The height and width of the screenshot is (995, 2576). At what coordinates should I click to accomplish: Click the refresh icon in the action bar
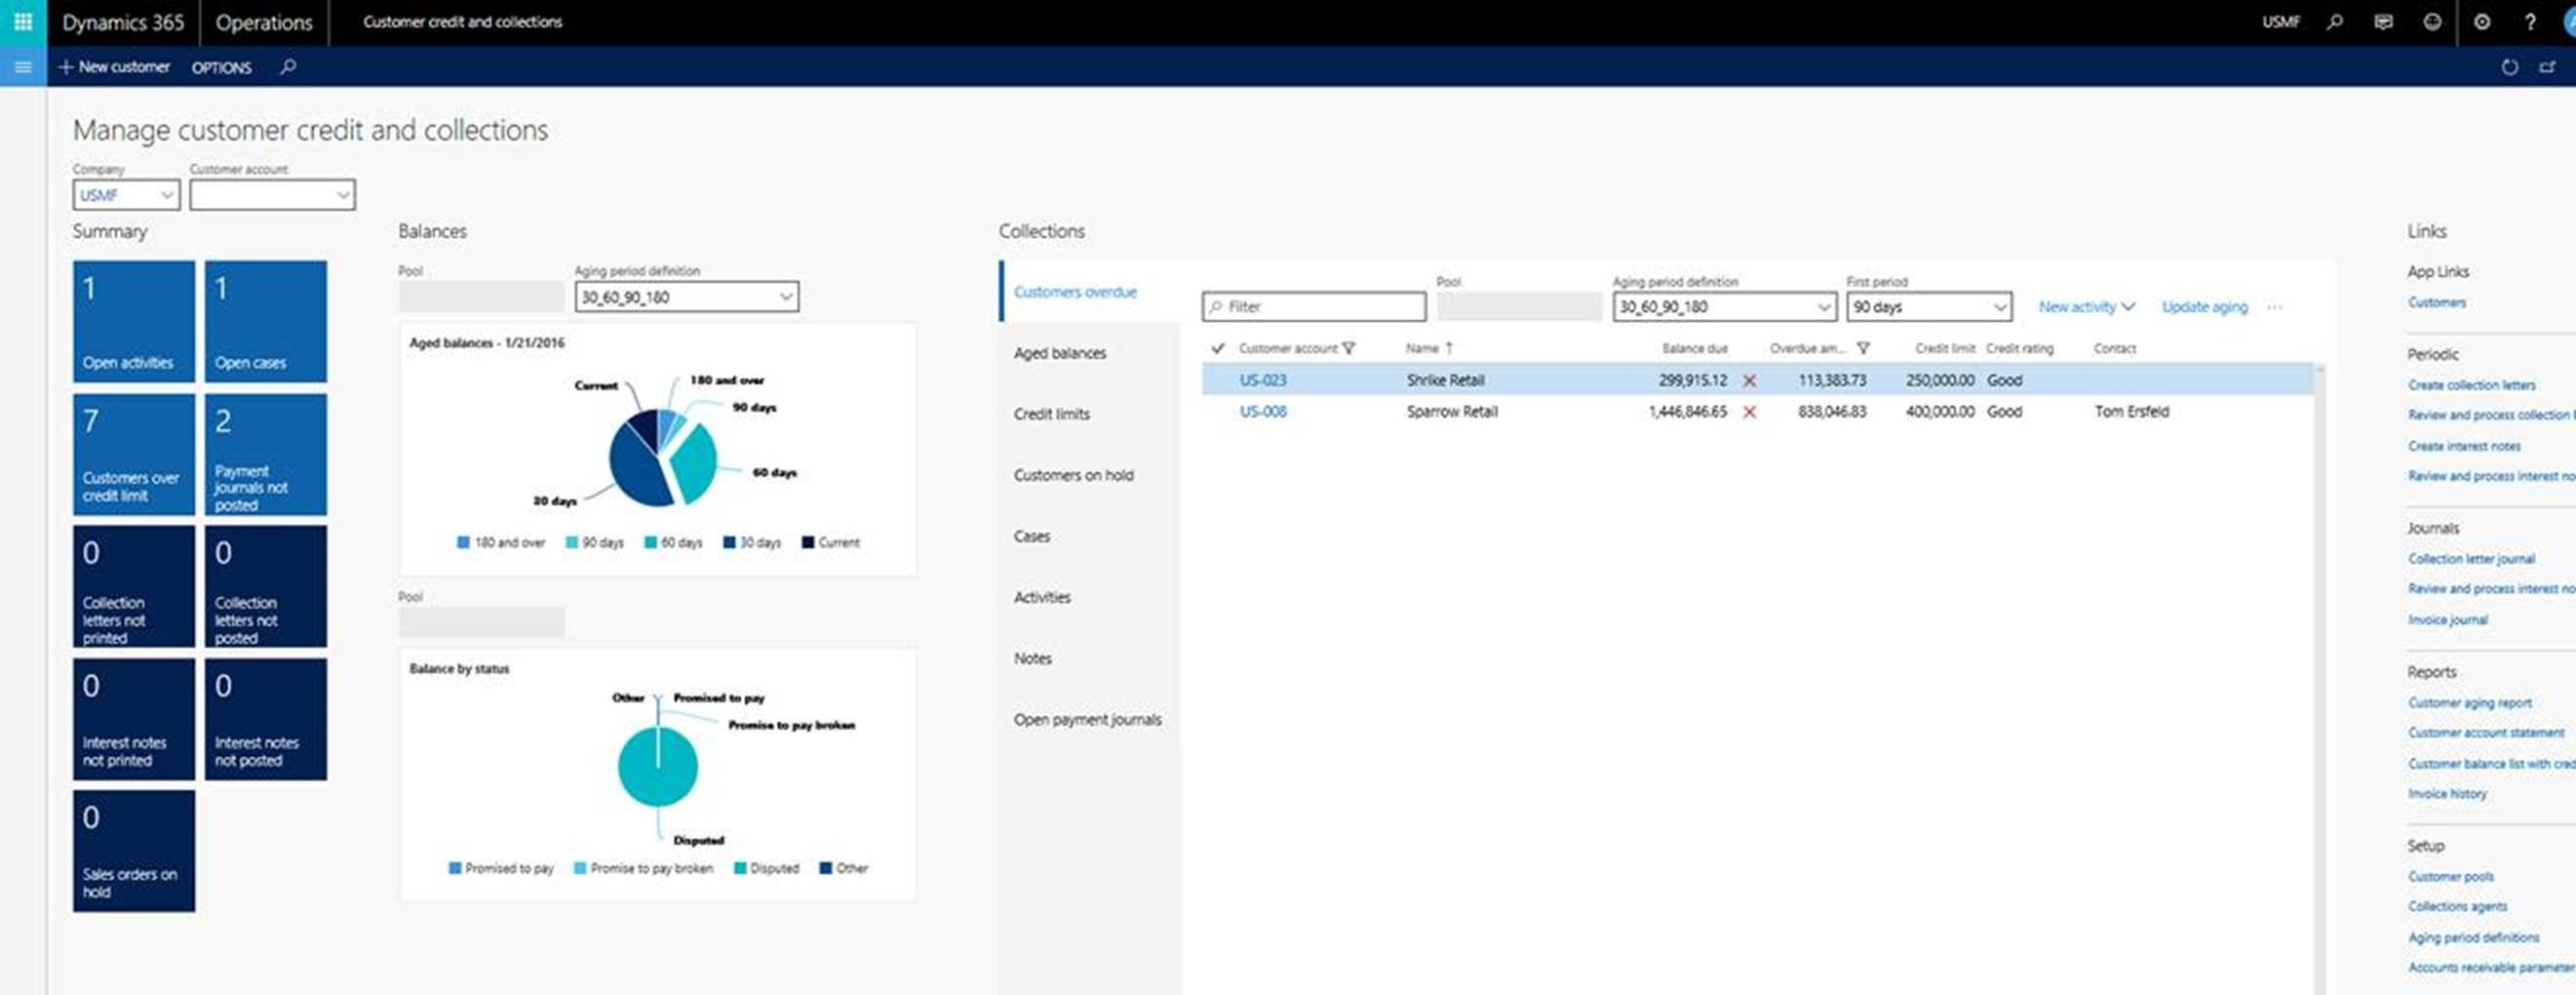(2509, 67)
